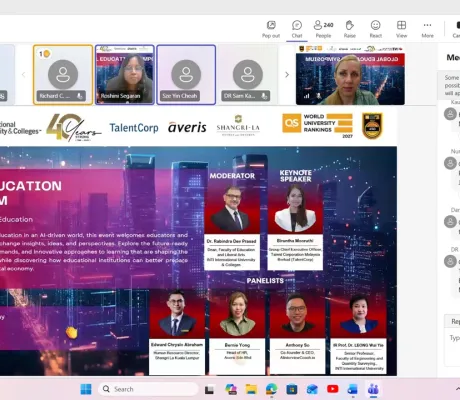Viewport: 460px width, 400px height.
Task: Click the QS World University Rankings logo
Action: tap(317, 125)
